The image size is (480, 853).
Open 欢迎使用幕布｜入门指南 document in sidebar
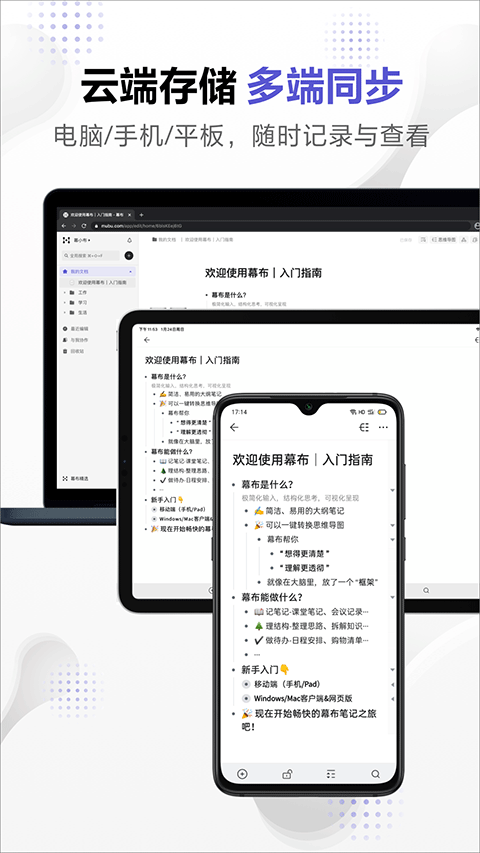[97, 282]
